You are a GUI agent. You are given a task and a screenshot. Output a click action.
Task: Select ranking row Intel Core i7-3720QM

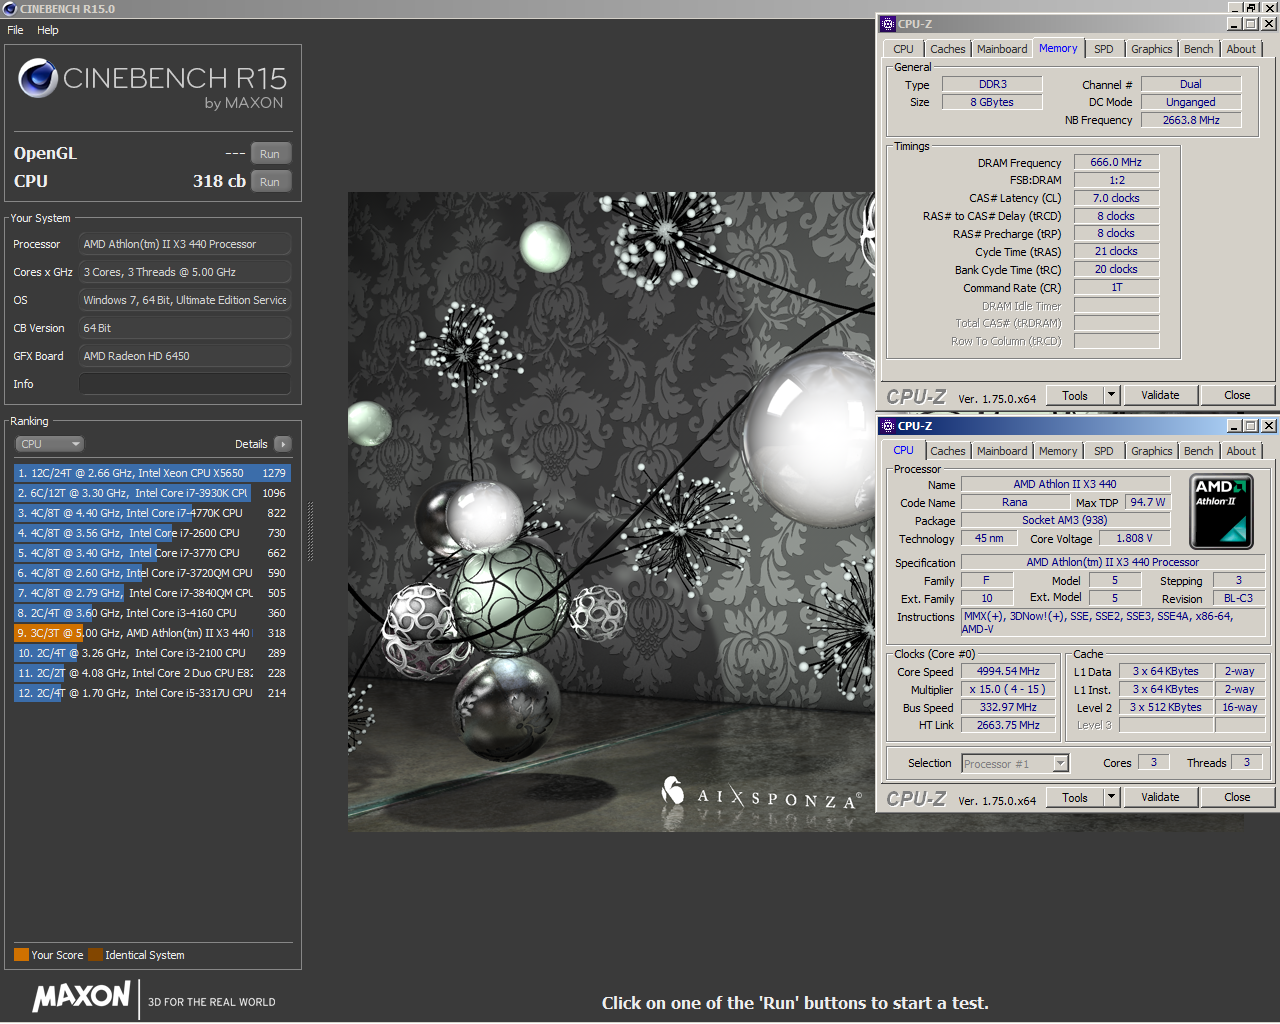[152, 573]
